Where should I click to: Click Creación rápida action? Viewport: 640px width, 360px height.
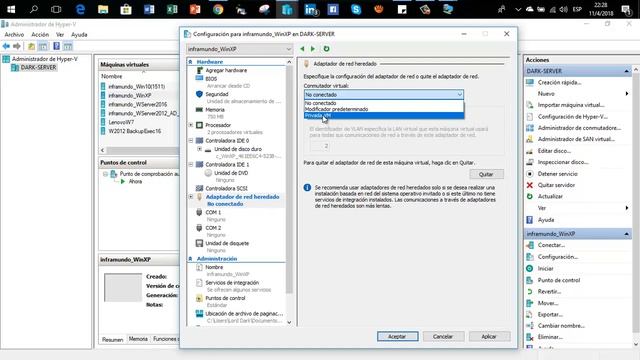(559, 82)
